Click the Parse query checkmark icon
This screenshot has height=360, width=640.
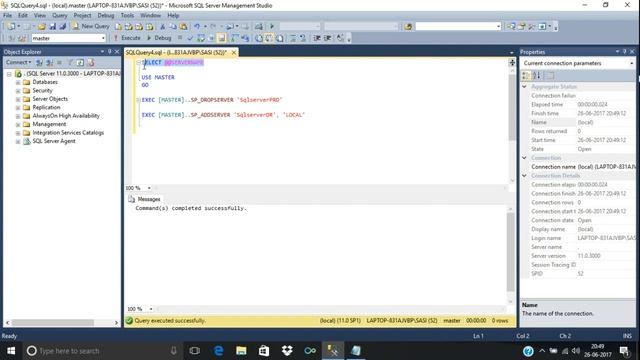190,38
